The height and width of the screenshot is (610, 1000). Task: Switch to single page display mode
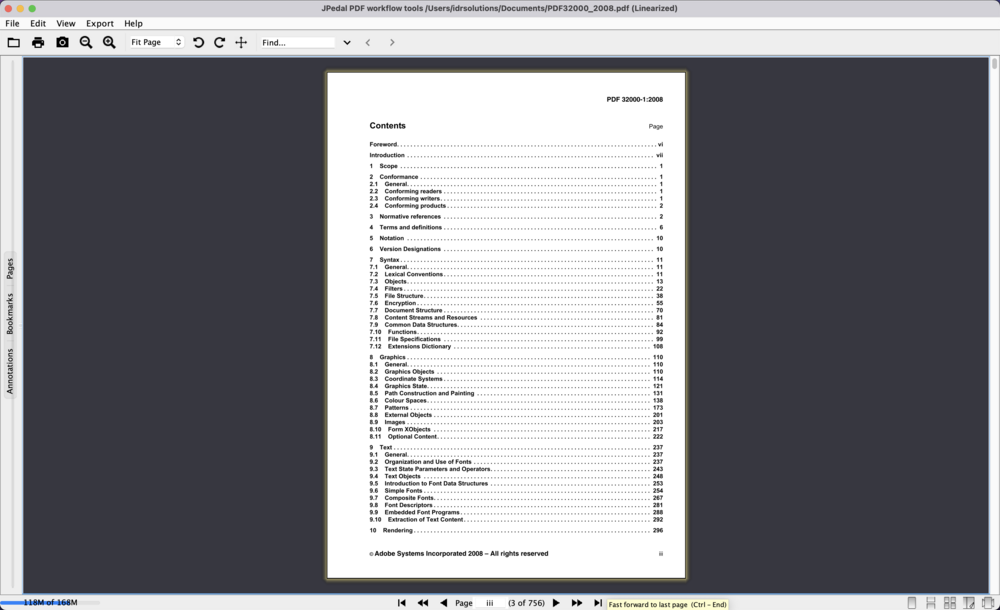coord(912,601)
